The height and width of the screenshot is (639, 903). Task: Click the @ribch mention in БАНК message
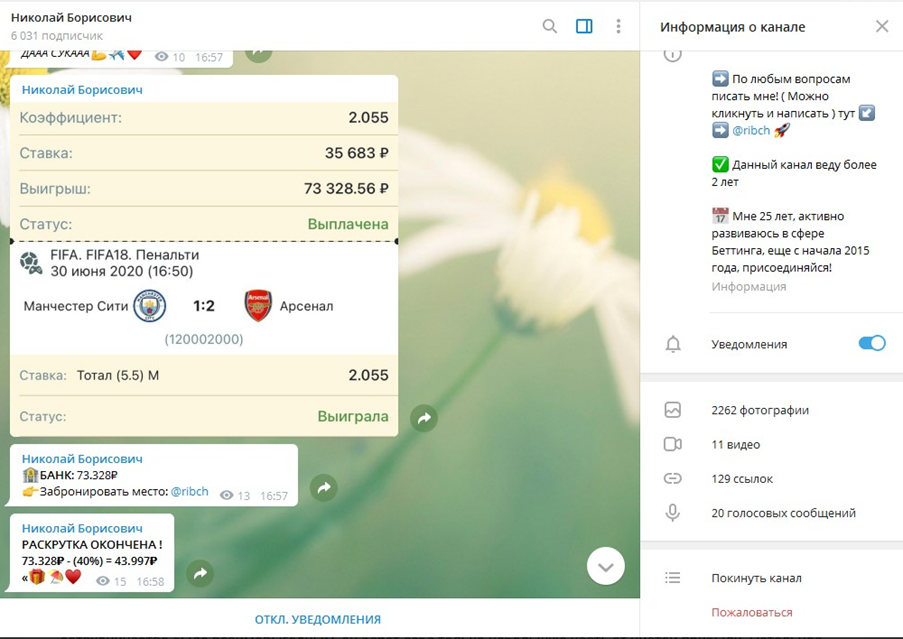[x=189, y=492]
